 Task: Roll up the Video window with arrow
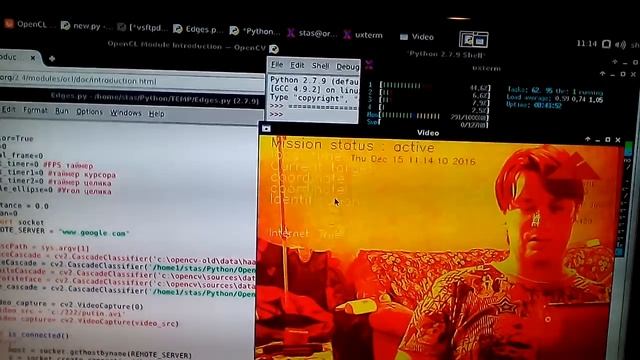point(587,139)
